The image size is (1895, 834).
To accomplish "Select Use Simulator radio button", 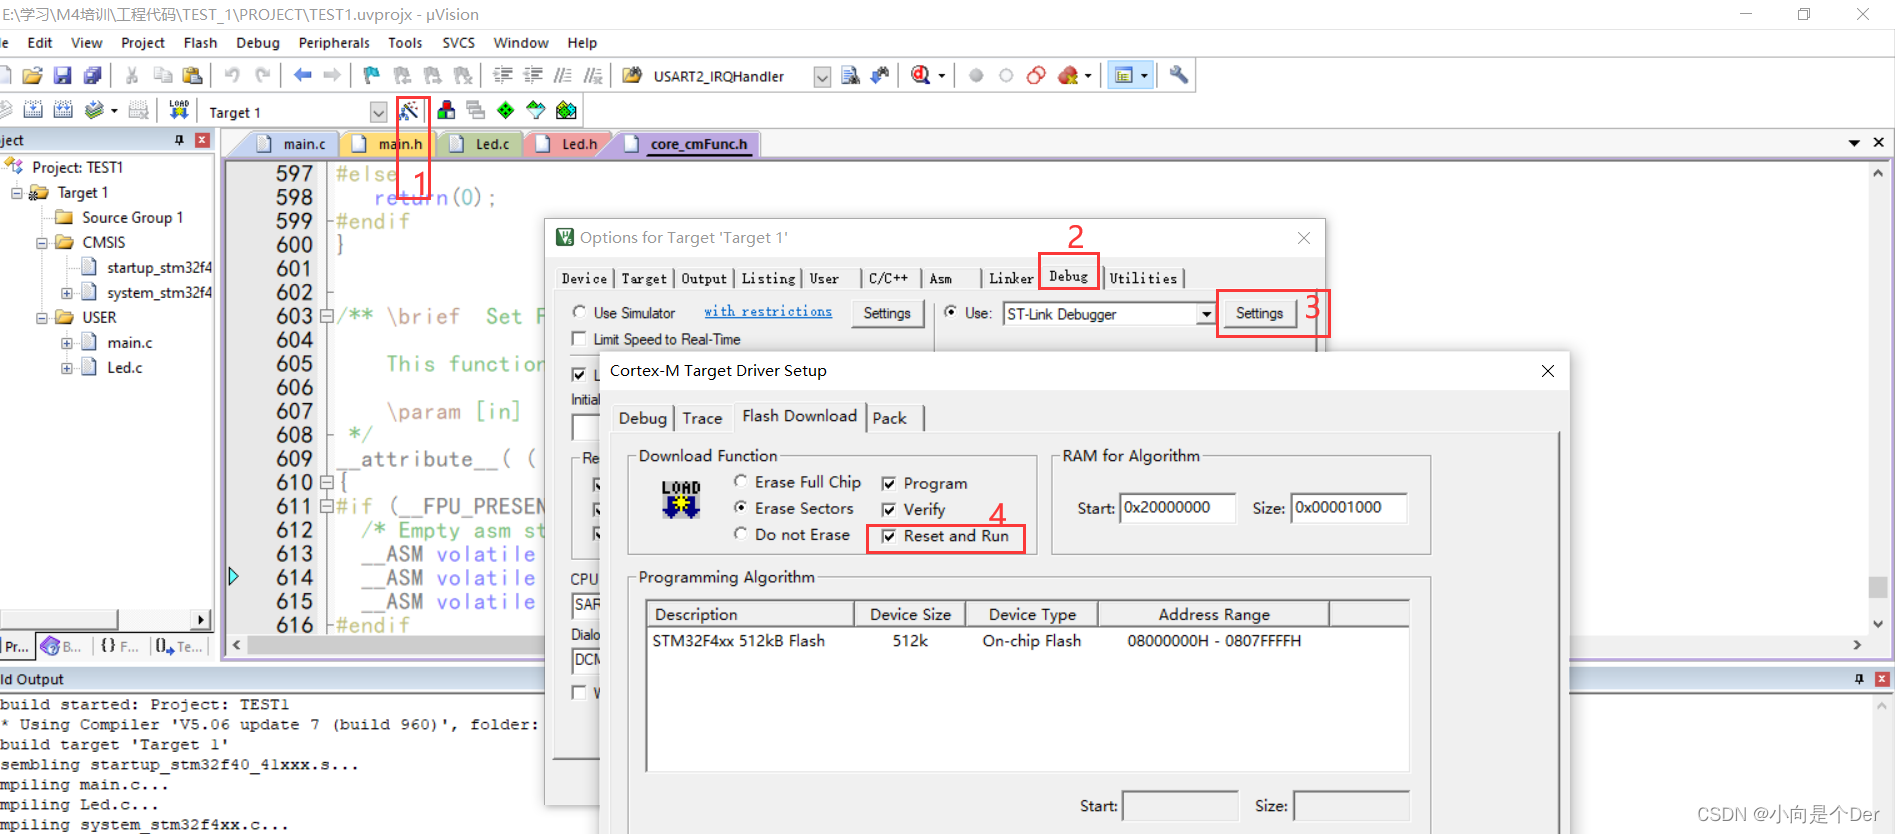I will (579, 312).
